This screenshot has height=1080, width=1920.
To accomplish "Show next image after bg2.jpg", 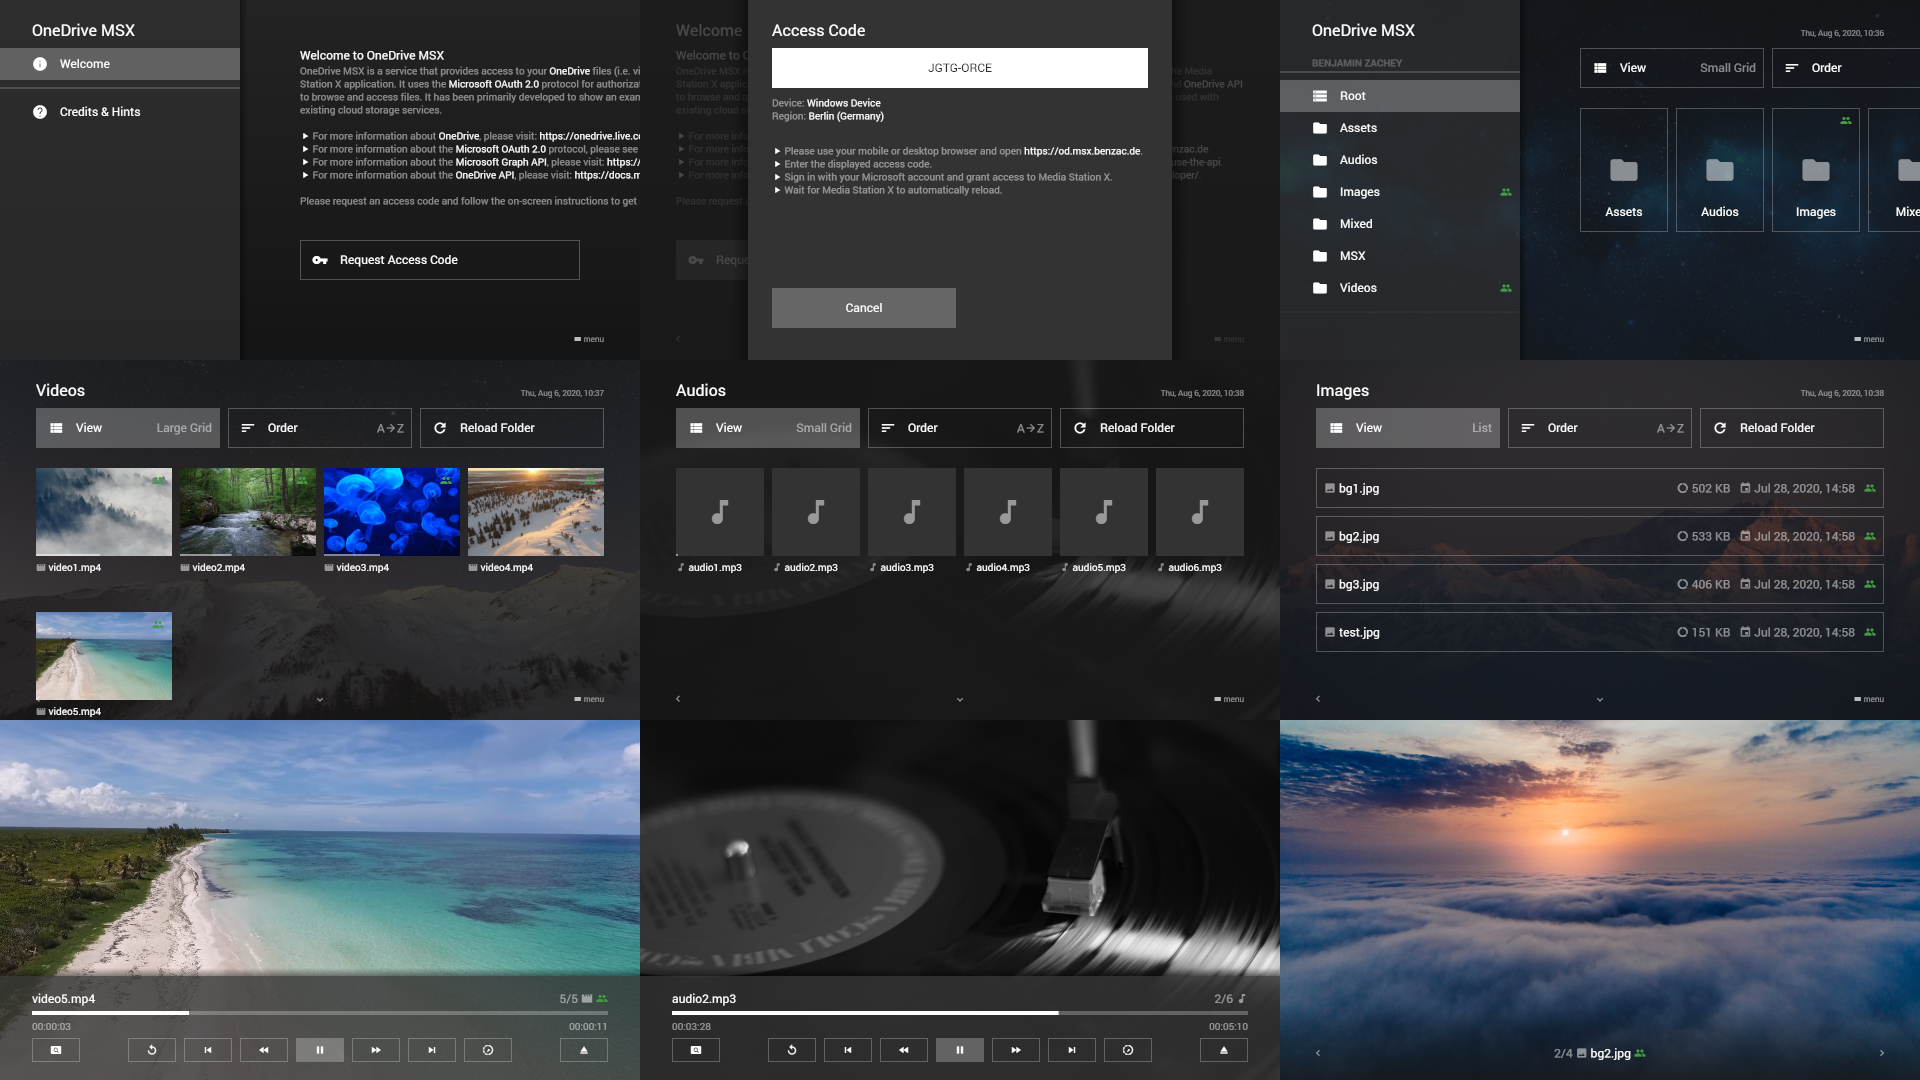I will coord(1881,1053).
